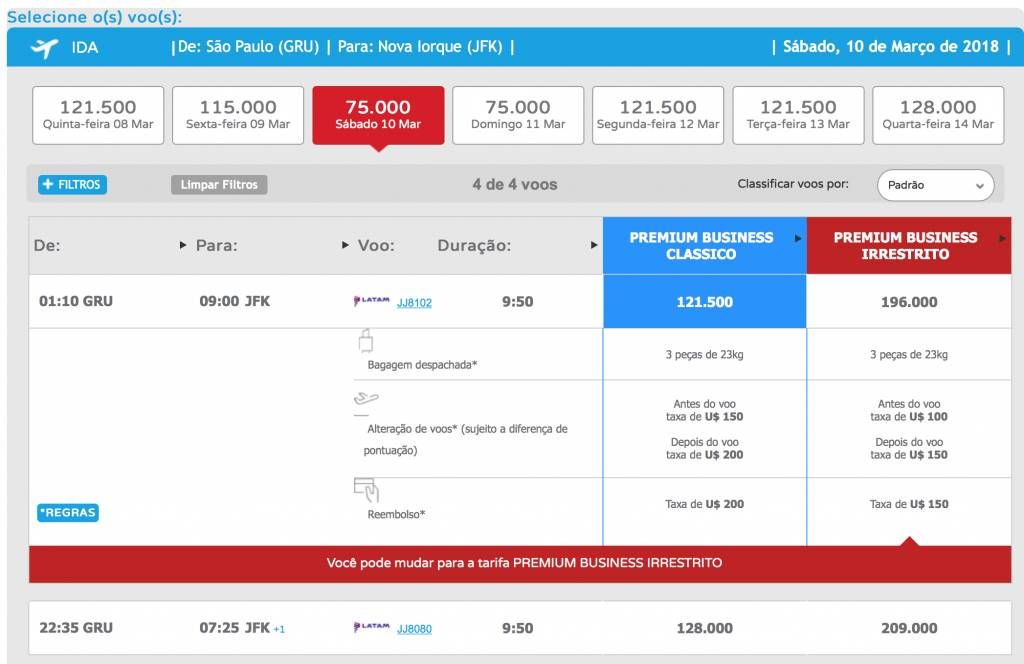
Task: Sort by the Duração column arrow
Action: [x=594, y=245]
